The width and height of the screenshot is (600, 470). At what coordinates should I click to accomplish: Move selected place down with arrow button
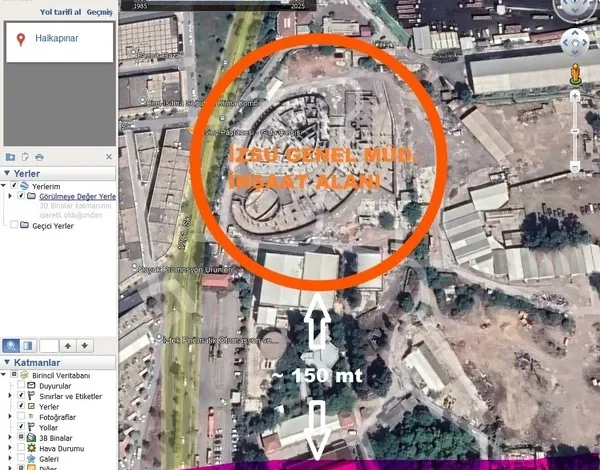(x=84, y=346)
